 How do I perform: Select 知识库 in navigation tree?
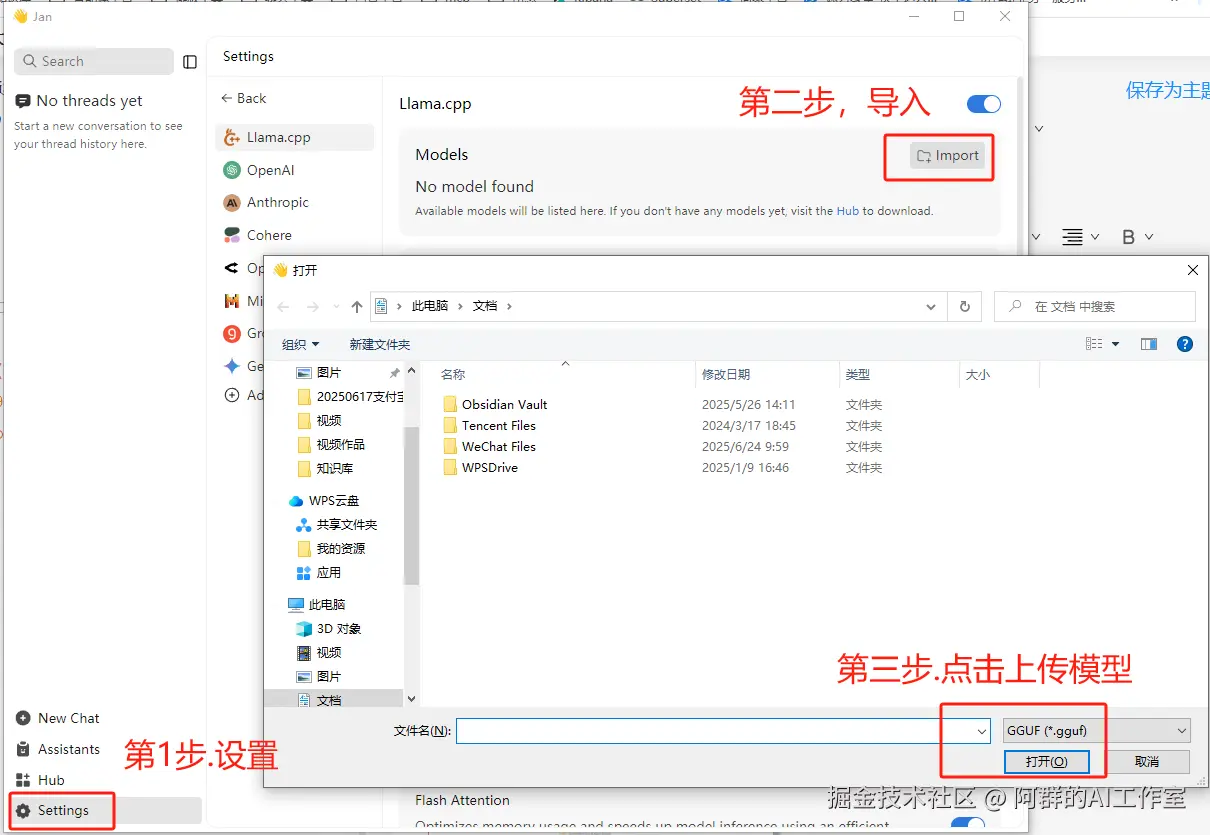point(325,468)
